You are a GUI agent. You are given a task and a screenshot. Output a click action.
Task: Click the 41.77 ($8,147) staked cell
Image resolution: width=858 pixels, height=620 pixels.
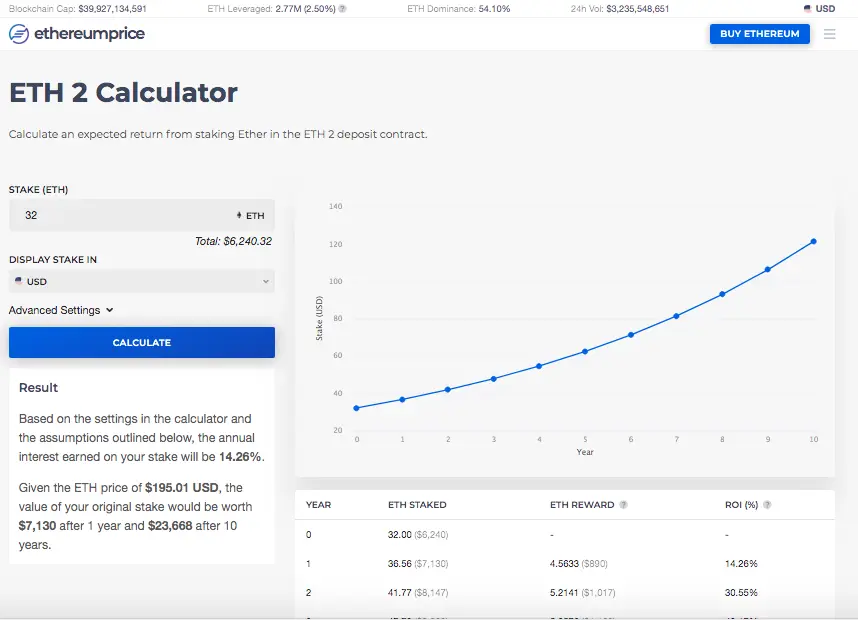[418, 593]
